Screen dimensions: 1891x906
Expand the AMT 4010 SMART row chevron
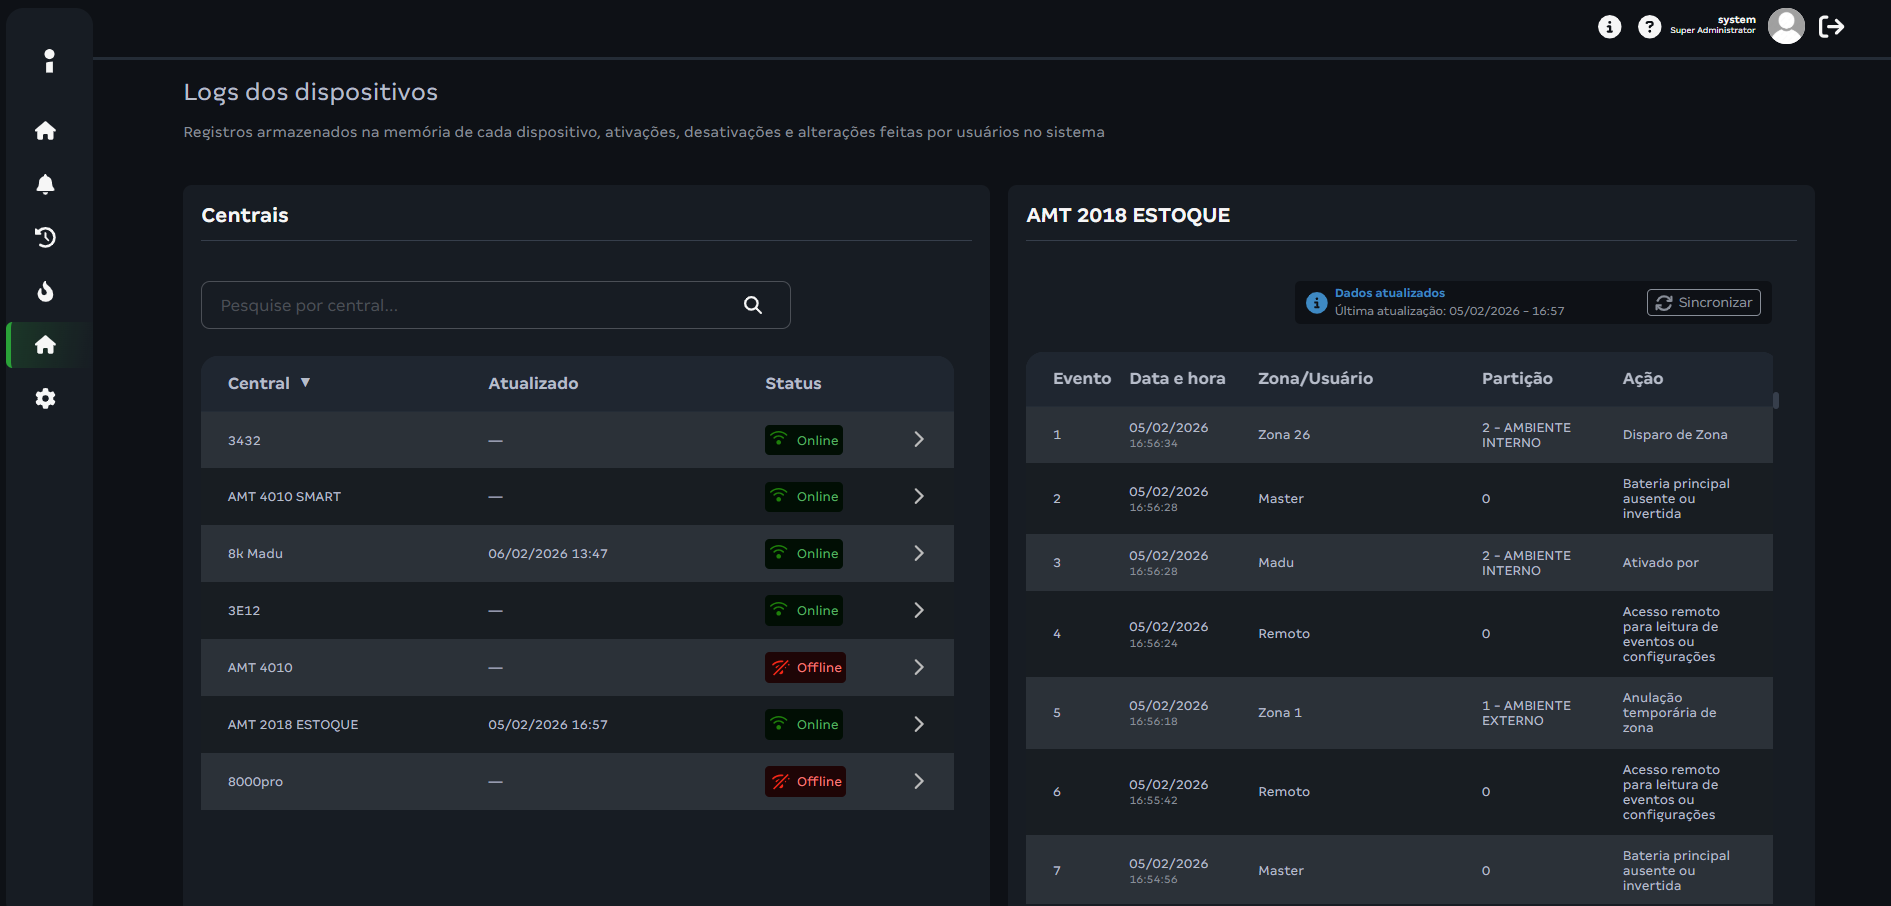click(919, 497)
